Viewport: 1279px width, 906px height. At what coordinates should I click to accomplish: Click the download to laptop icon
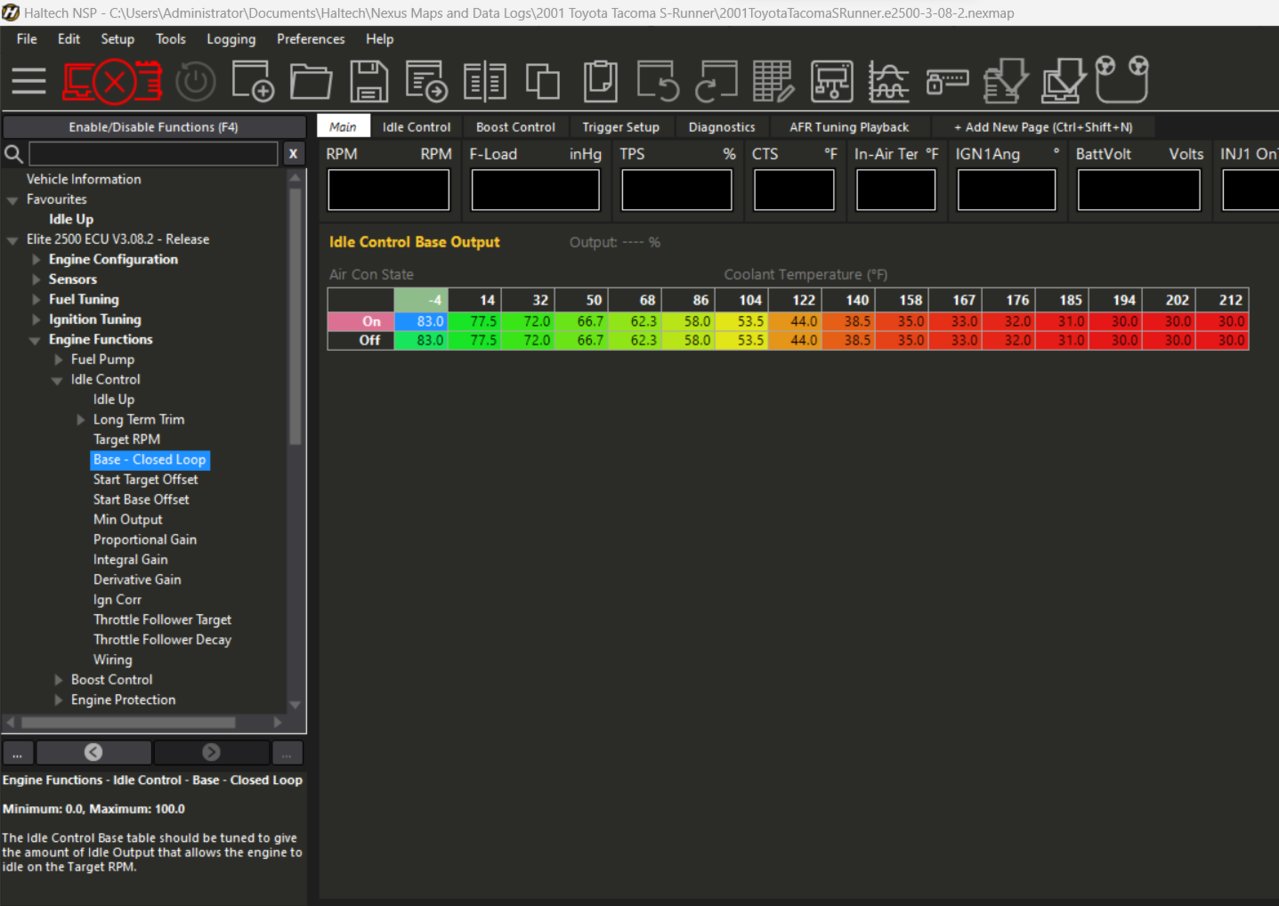[x=1064, y=81]
